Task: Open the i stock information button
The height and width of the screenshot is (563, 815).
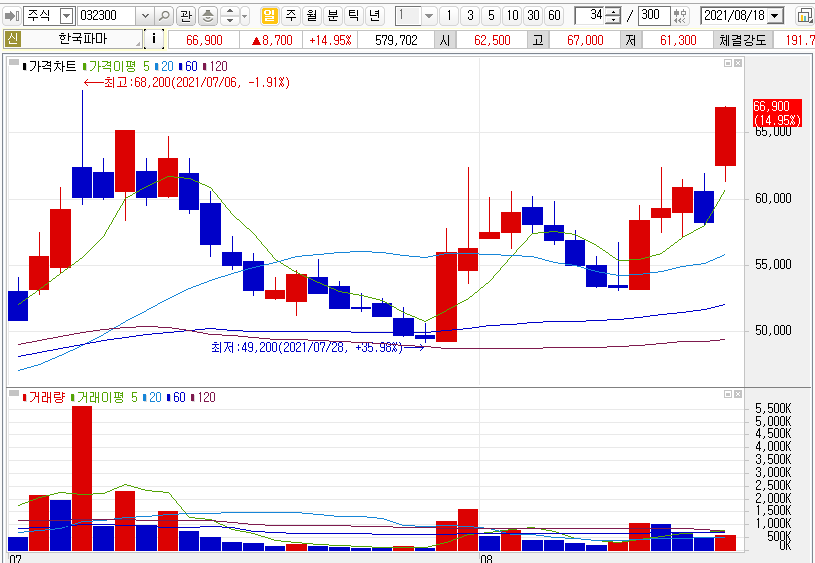Action: tap(153, 40)
